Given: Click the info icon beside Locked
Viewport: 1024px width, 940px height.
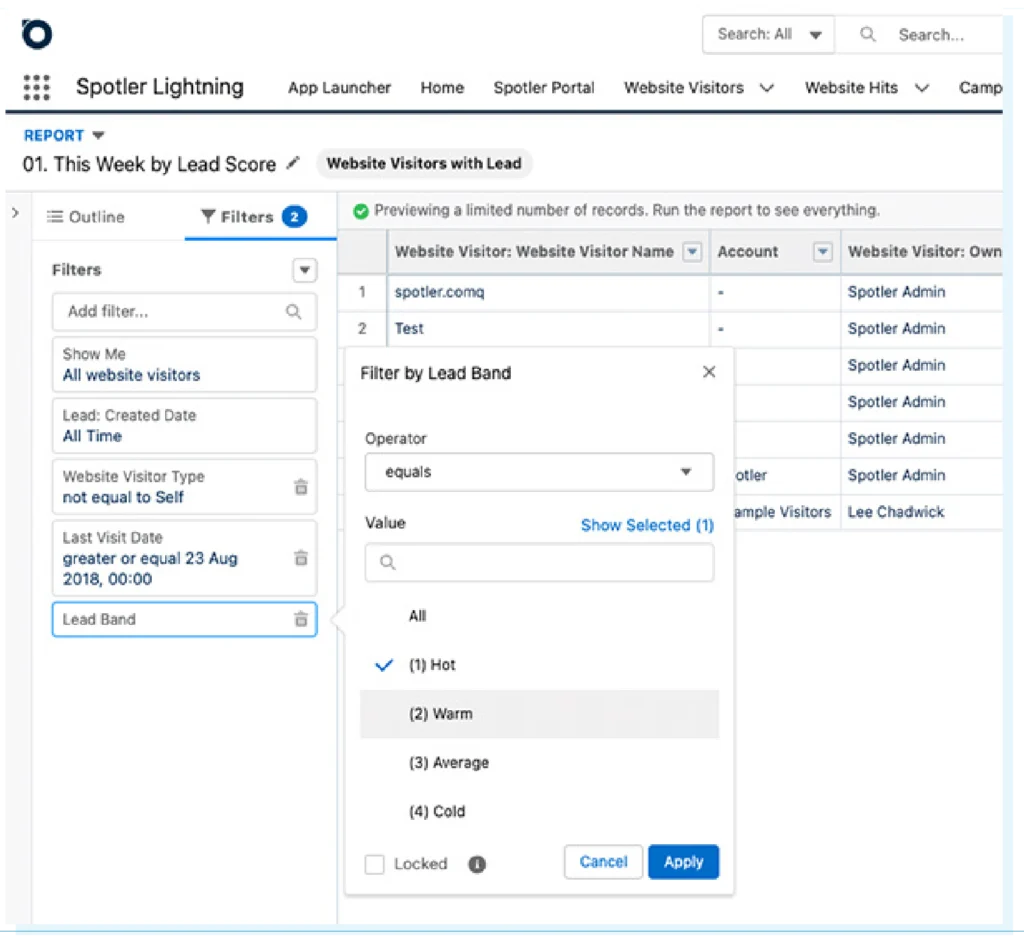Looking at the screenshot, I should 477,864.
